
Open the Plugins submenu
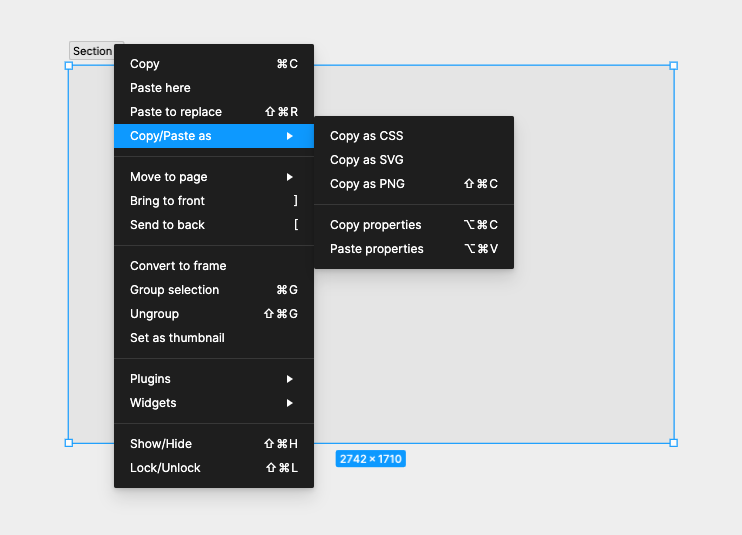click(x=214, y=379)
